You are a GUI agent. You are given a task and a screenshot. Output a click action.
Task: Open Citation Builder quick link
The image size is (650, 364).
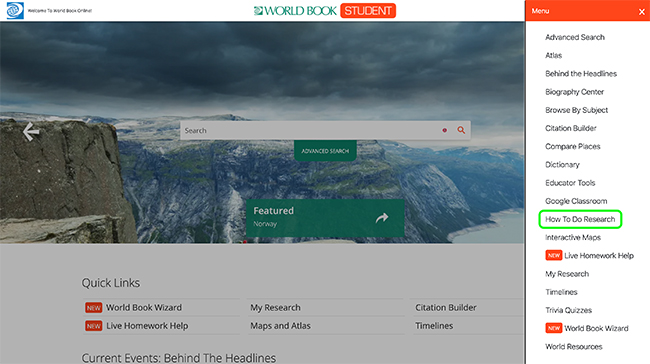(x=446, y=308)
